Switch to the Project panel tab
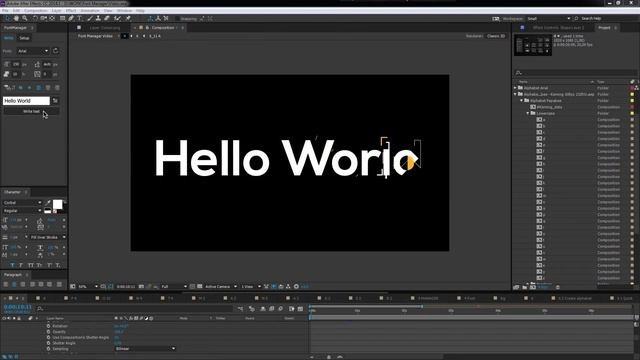 click(604, 28)
